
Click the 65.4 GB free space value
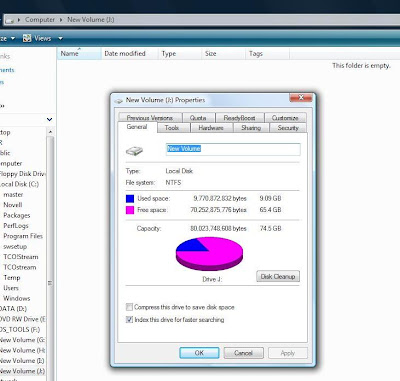[270, 210]
